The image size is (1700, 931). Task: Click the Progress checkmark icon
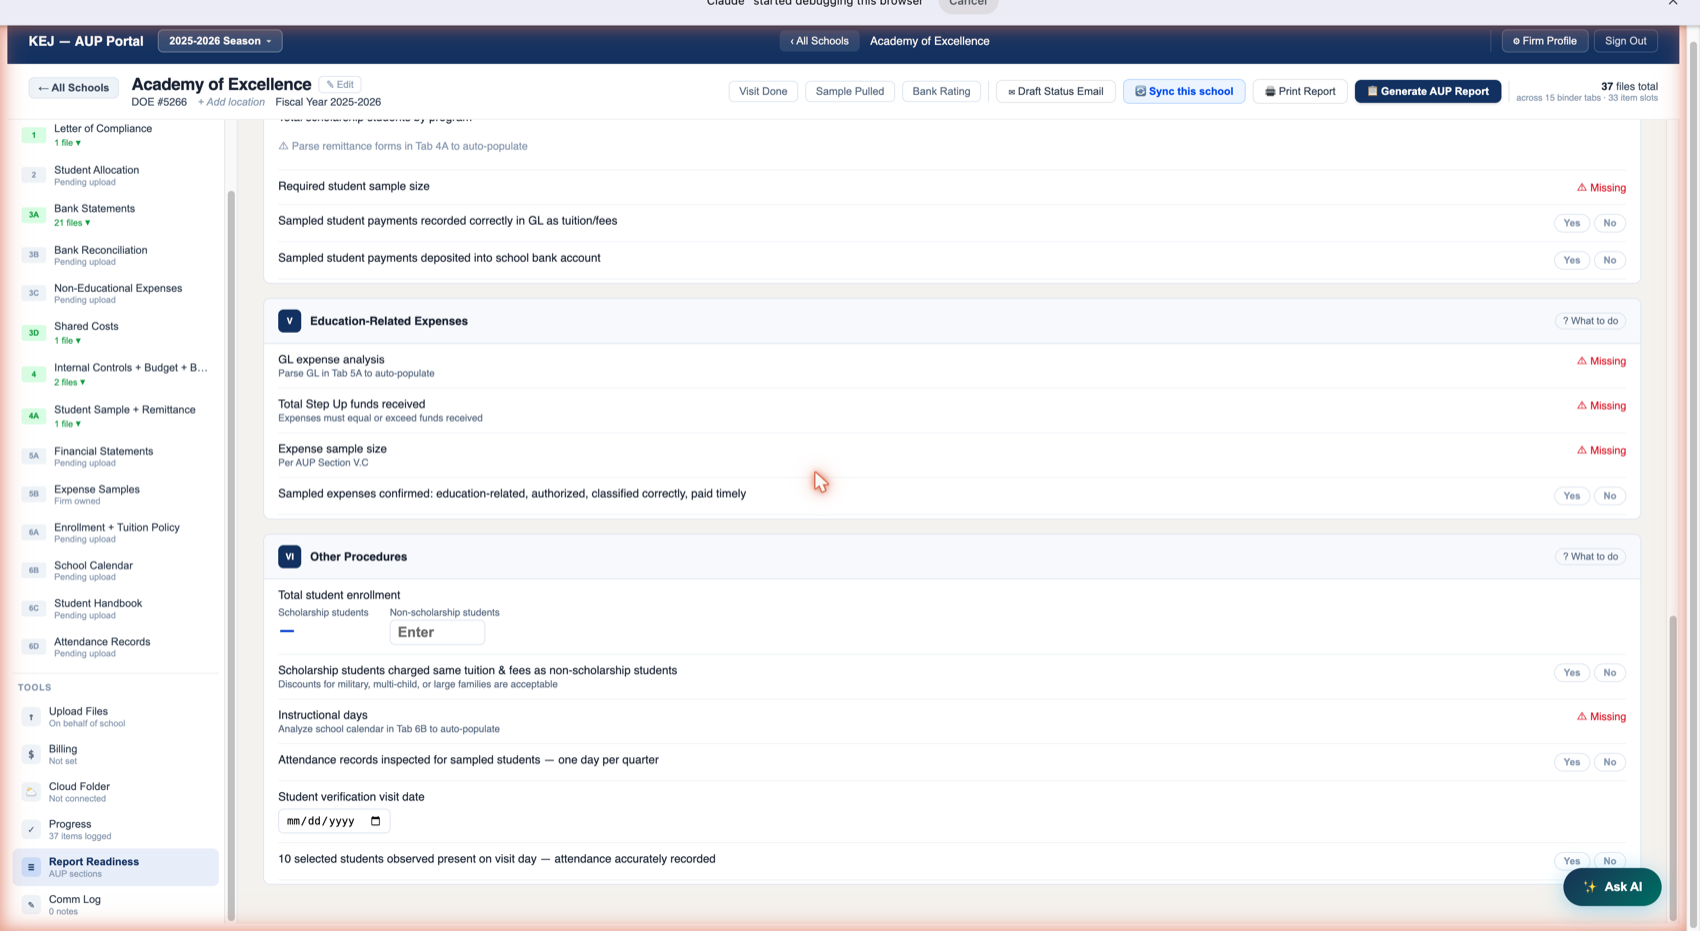pyautogui.click(x=31, y=830)
